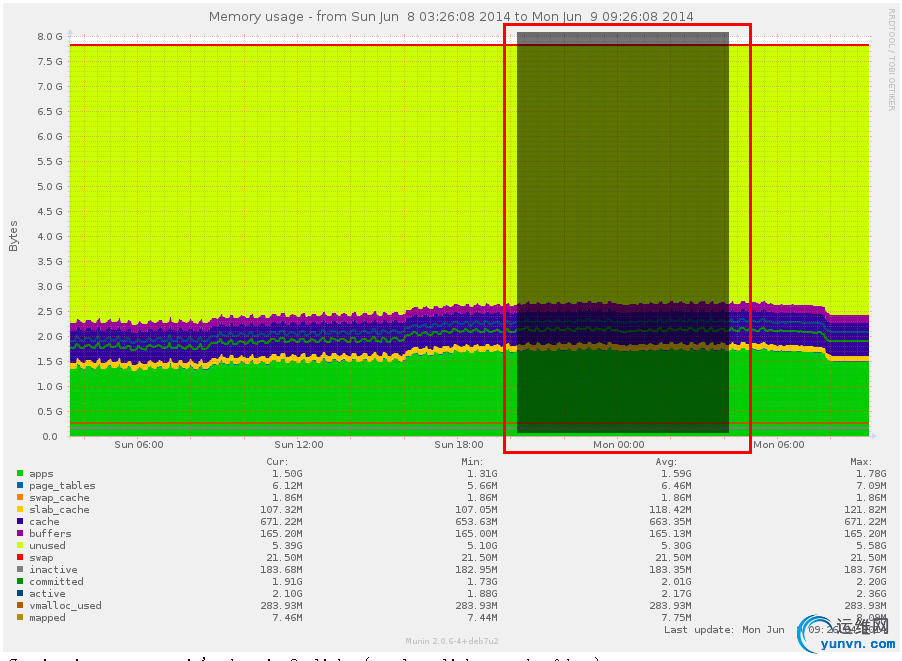Image resolution: width=902 pixels, height=661 pixels.
Task: Click the 'active' legend label
Action: pos(47,594)
